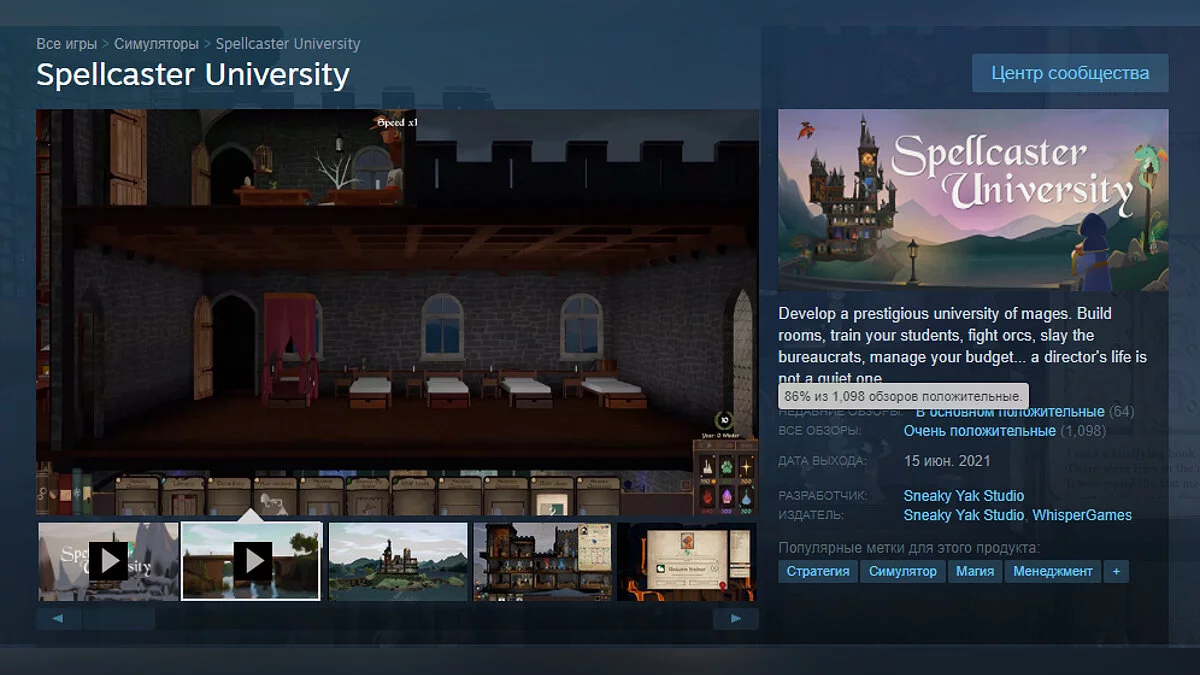
Task: Open the Spellcaster University header image
Action: (x=973, y=200)
